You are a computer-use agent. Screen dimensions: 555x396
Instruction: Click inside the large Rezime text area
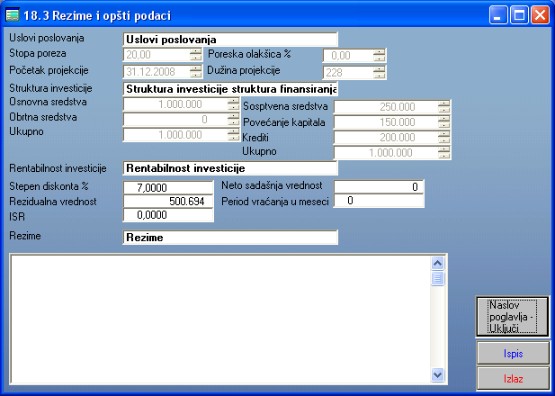tap(220, 319)
